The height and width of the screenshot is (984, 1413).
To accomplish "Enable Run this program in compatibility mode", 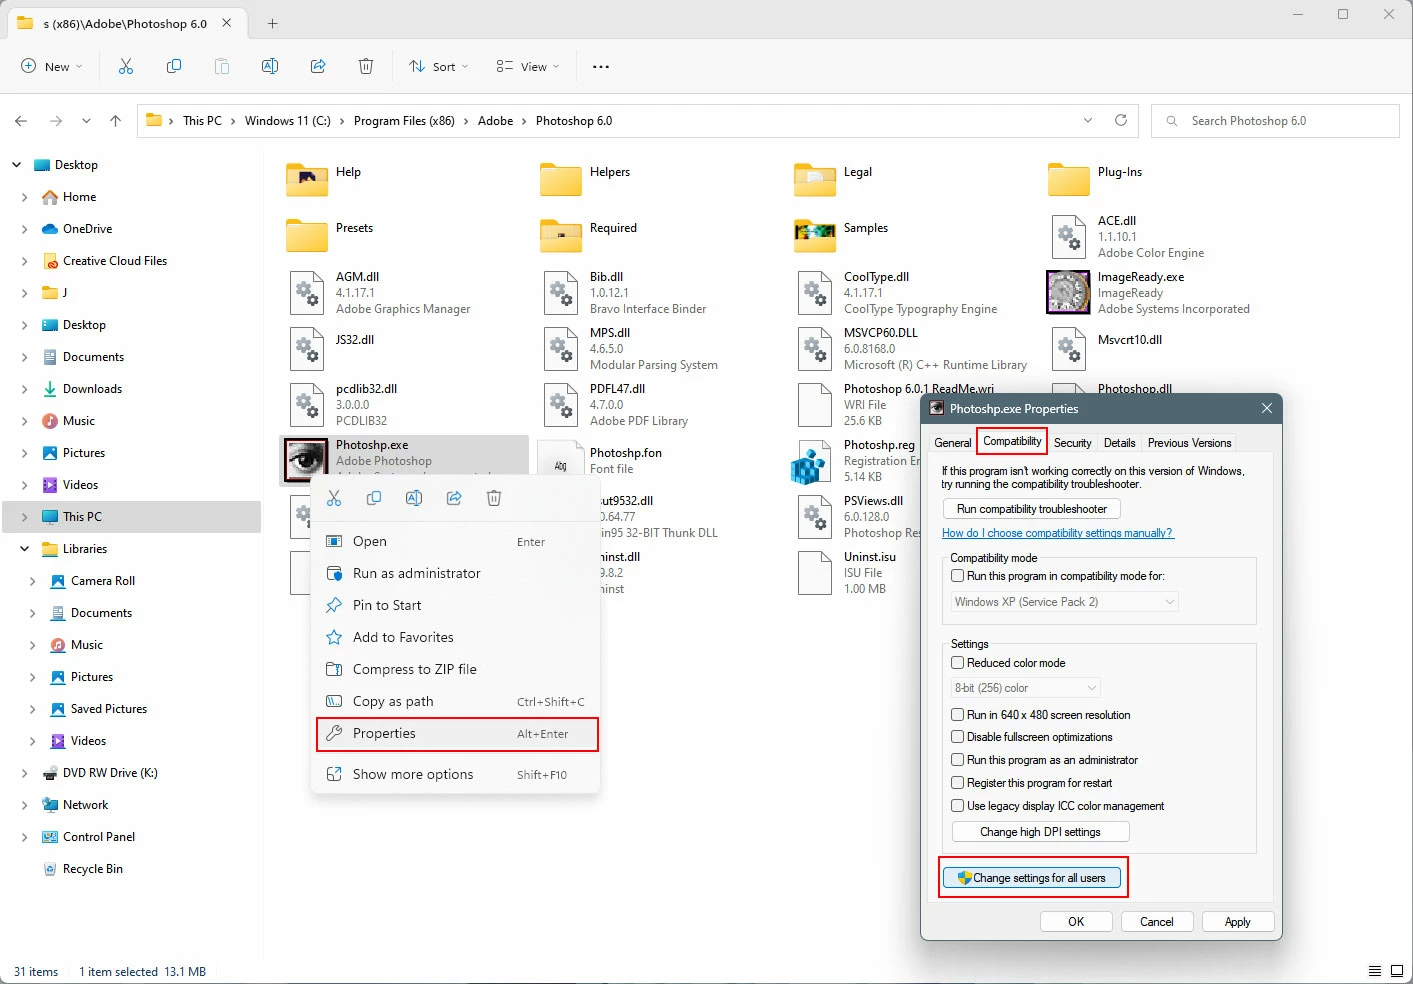I will coord(957,576).
